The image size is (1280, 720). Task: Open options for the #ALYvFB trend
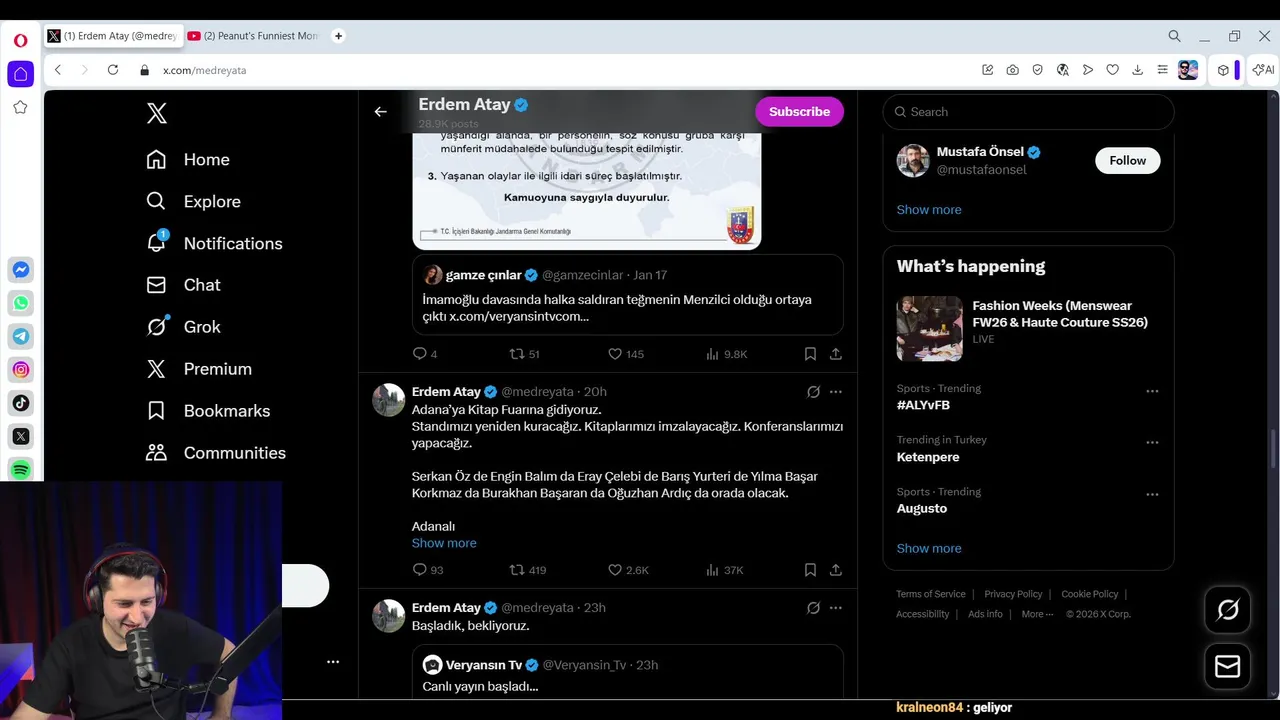click(x=1152, y=392)
